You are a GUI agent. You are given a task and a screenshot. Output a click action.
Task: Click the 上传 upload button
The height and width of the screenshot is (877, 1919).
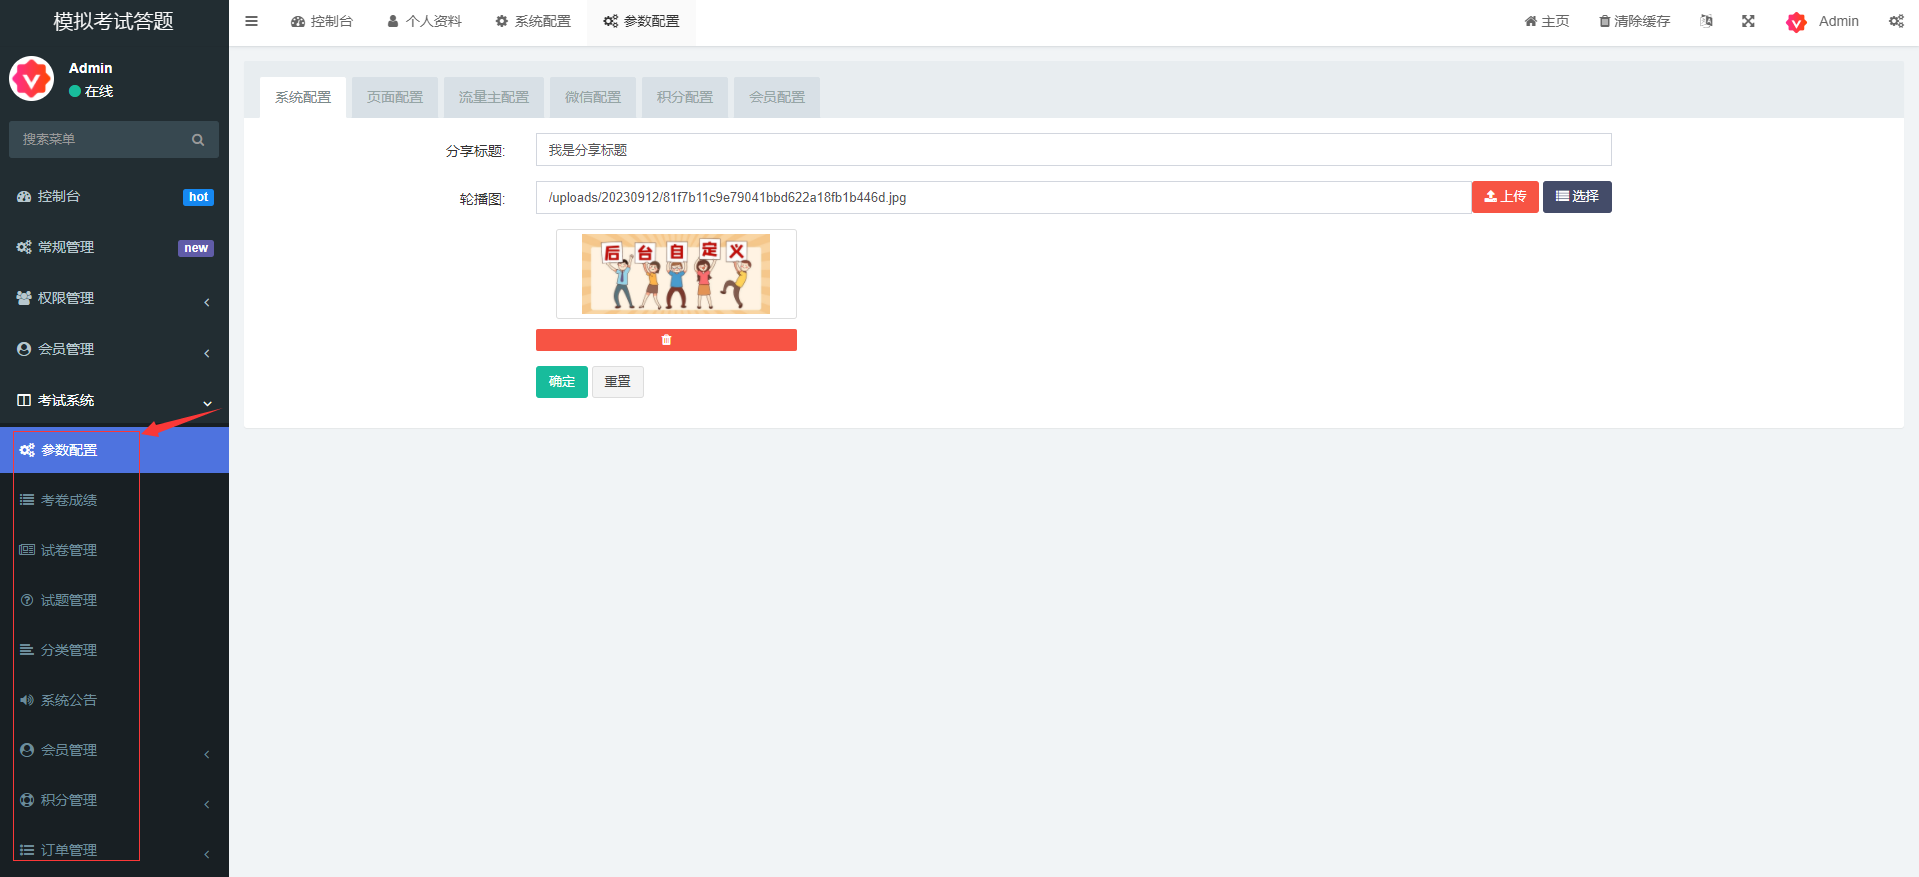[1504, 197]
